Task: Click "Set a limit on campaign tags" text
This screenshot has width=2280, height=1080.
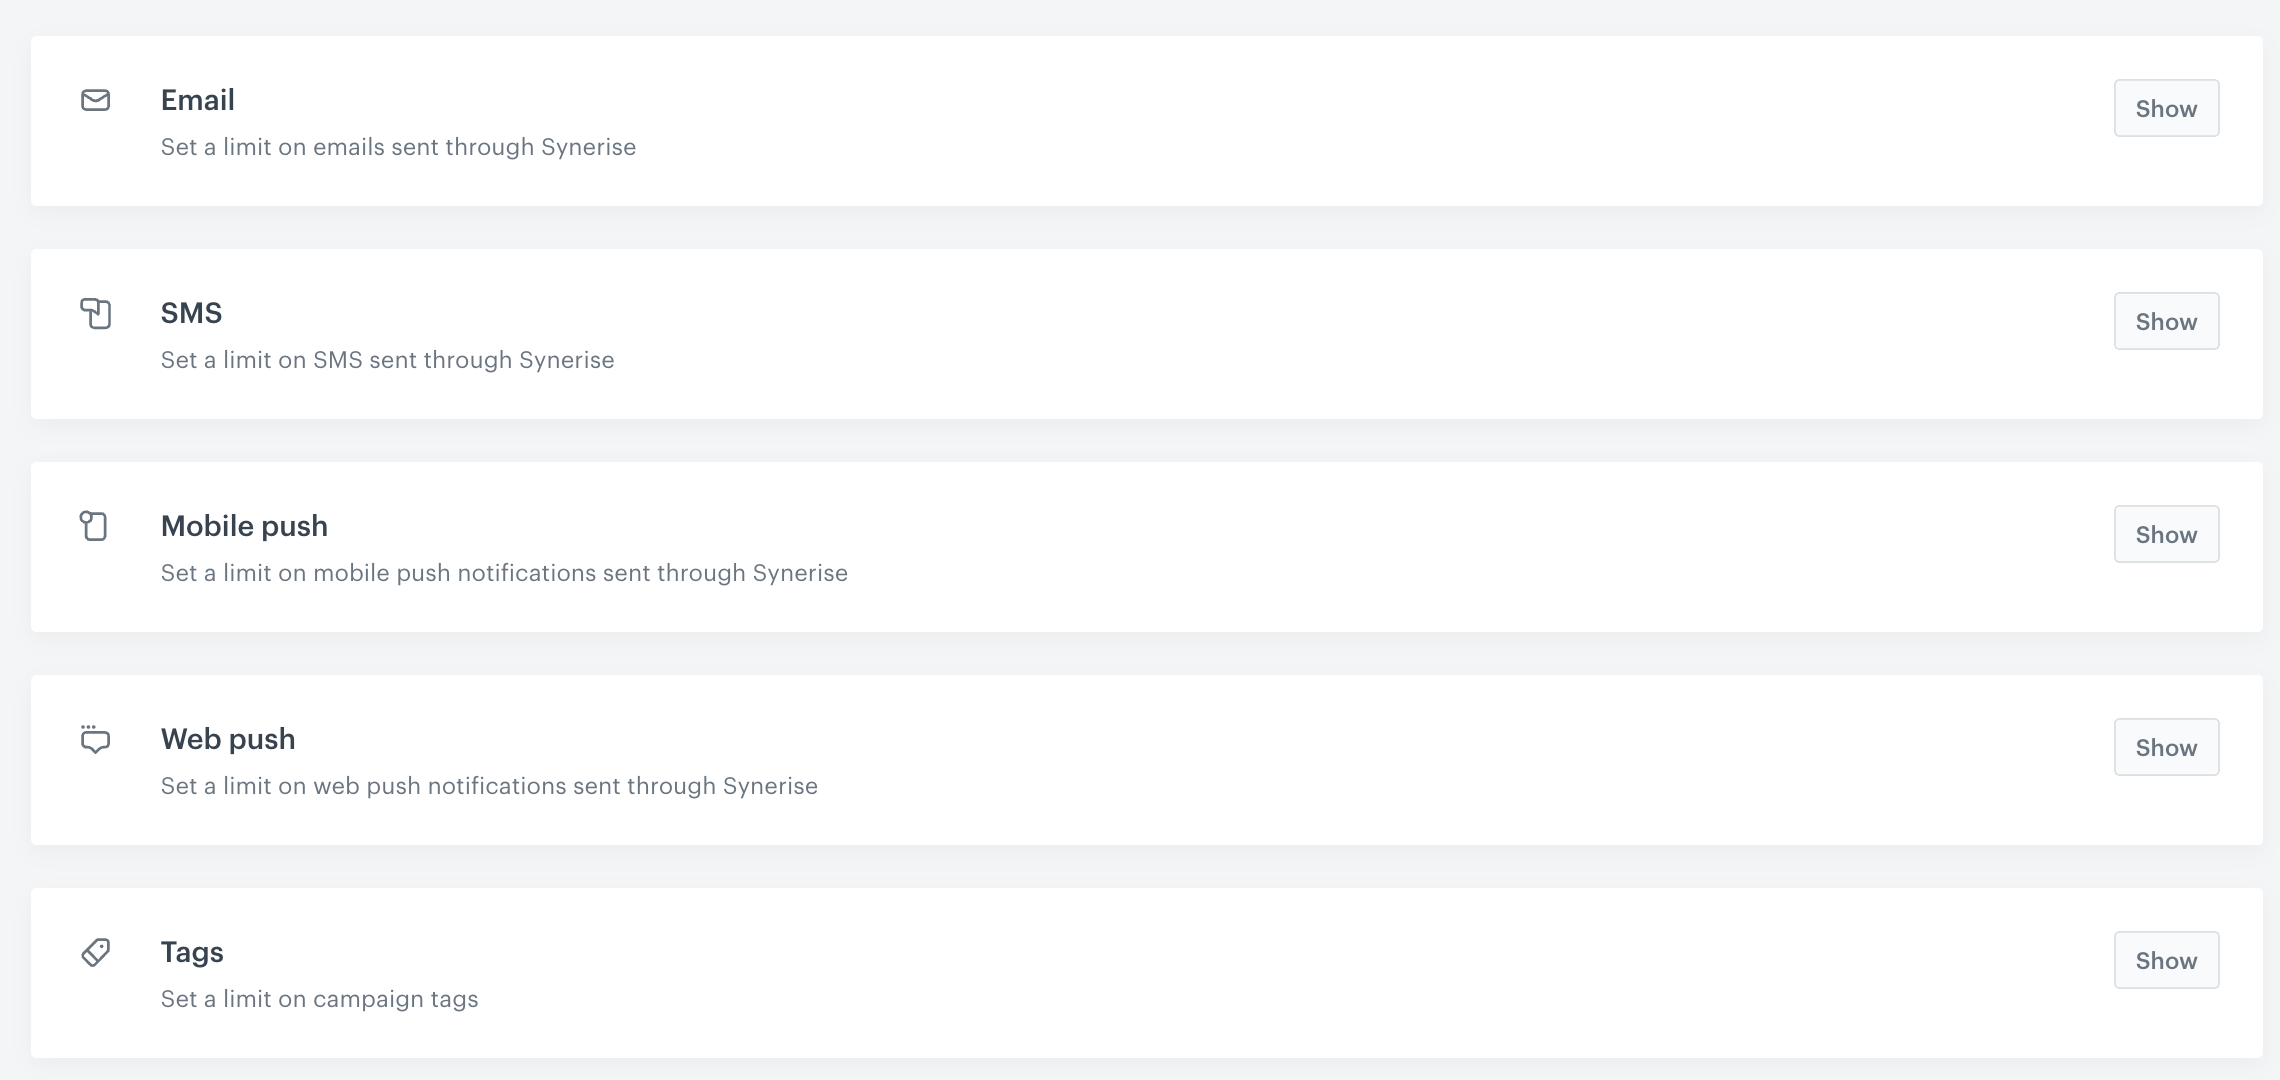Action: [x=319, y=999]
